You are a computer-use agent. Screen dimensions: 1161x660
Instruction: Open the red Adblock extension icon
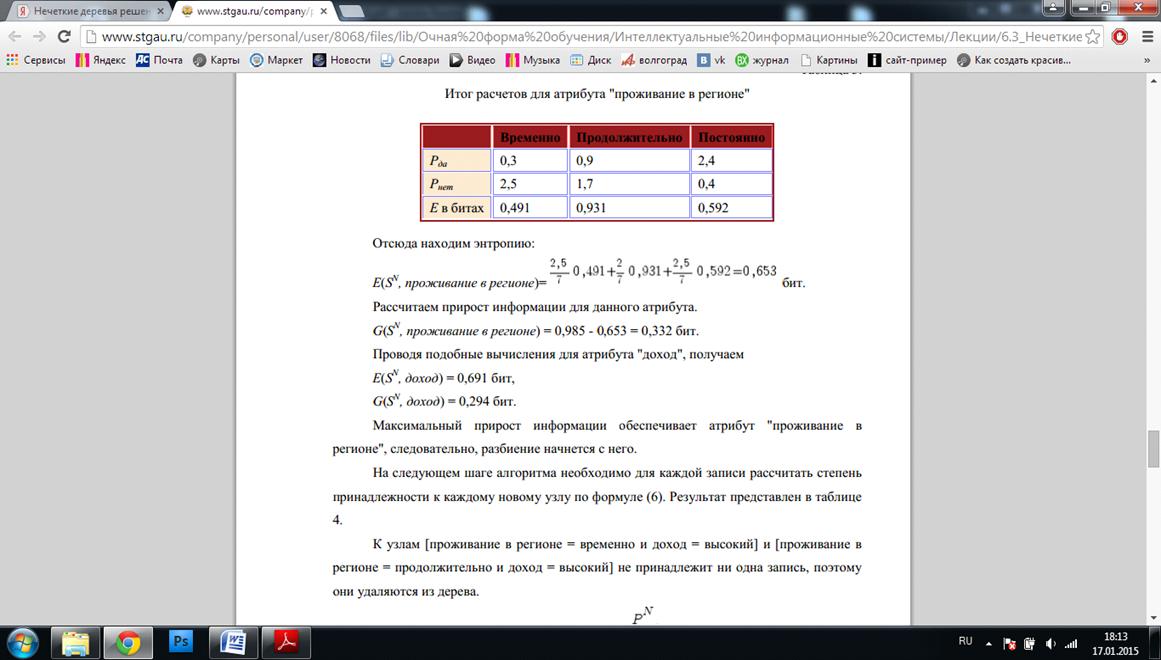pos(1120,36)
